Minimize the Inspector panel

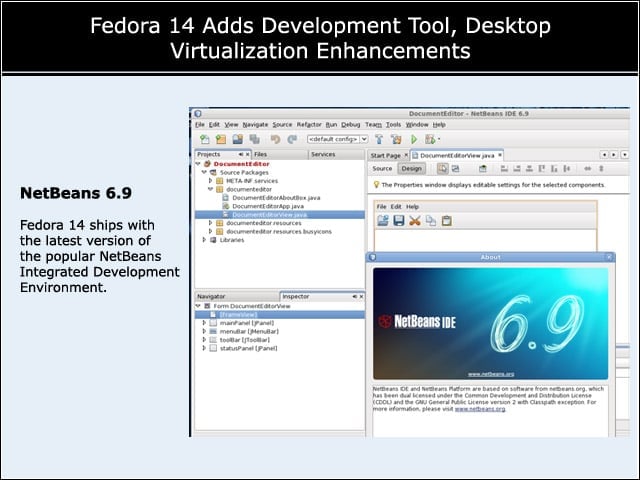(x=355, y=296)
